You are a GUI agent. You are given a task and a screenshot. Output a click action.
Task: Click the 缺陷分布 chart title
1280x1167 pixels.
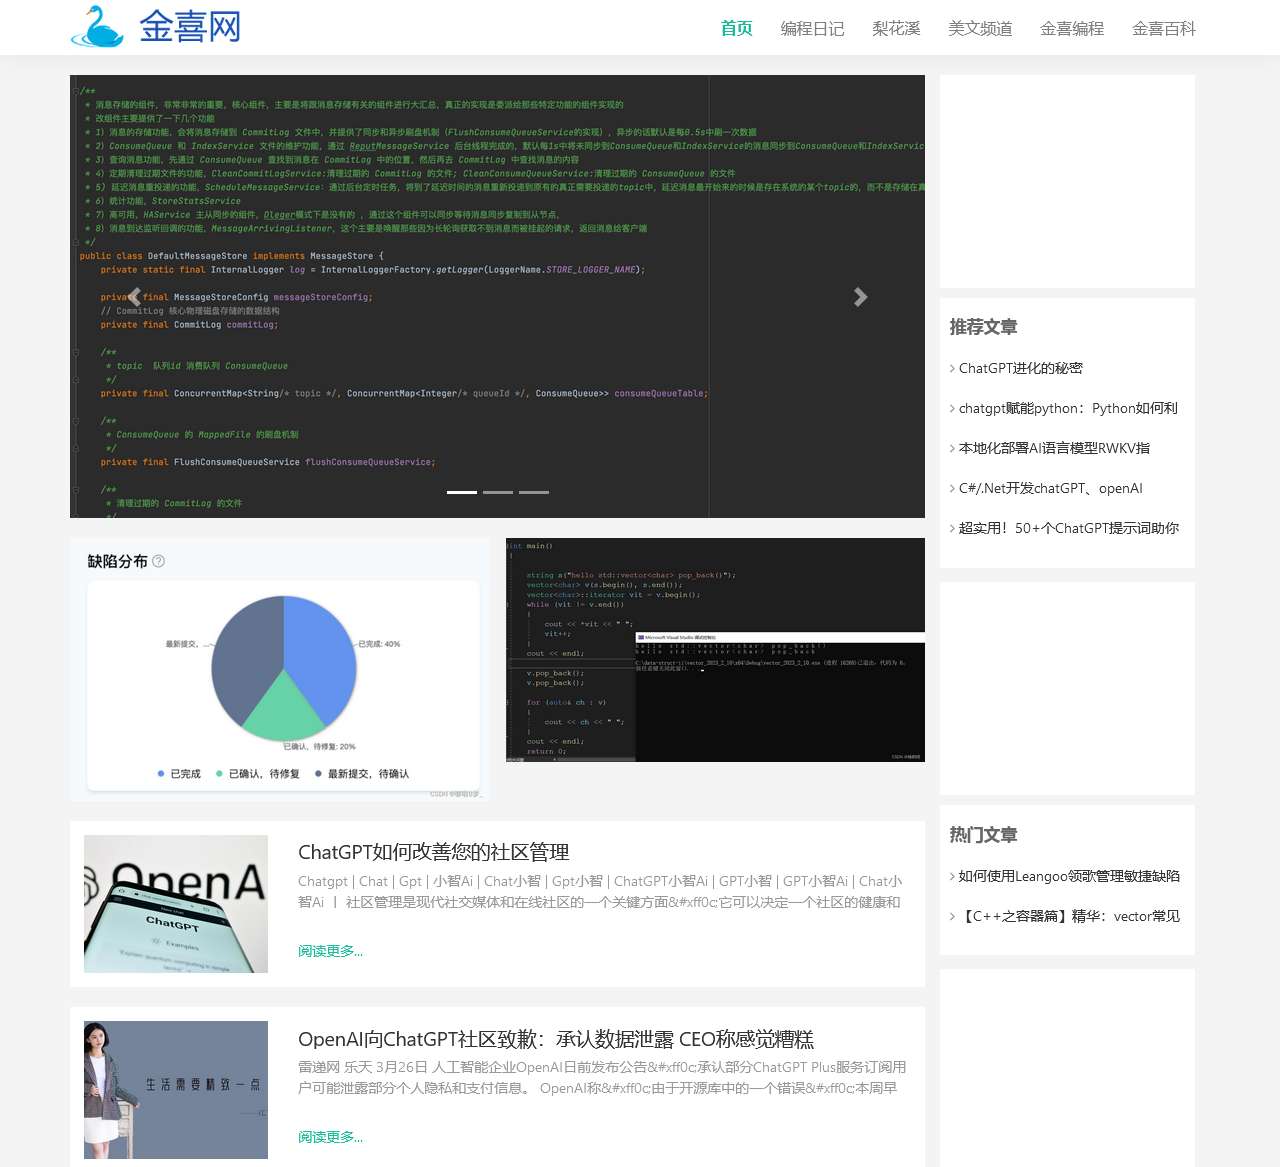(x=117, y=561)
